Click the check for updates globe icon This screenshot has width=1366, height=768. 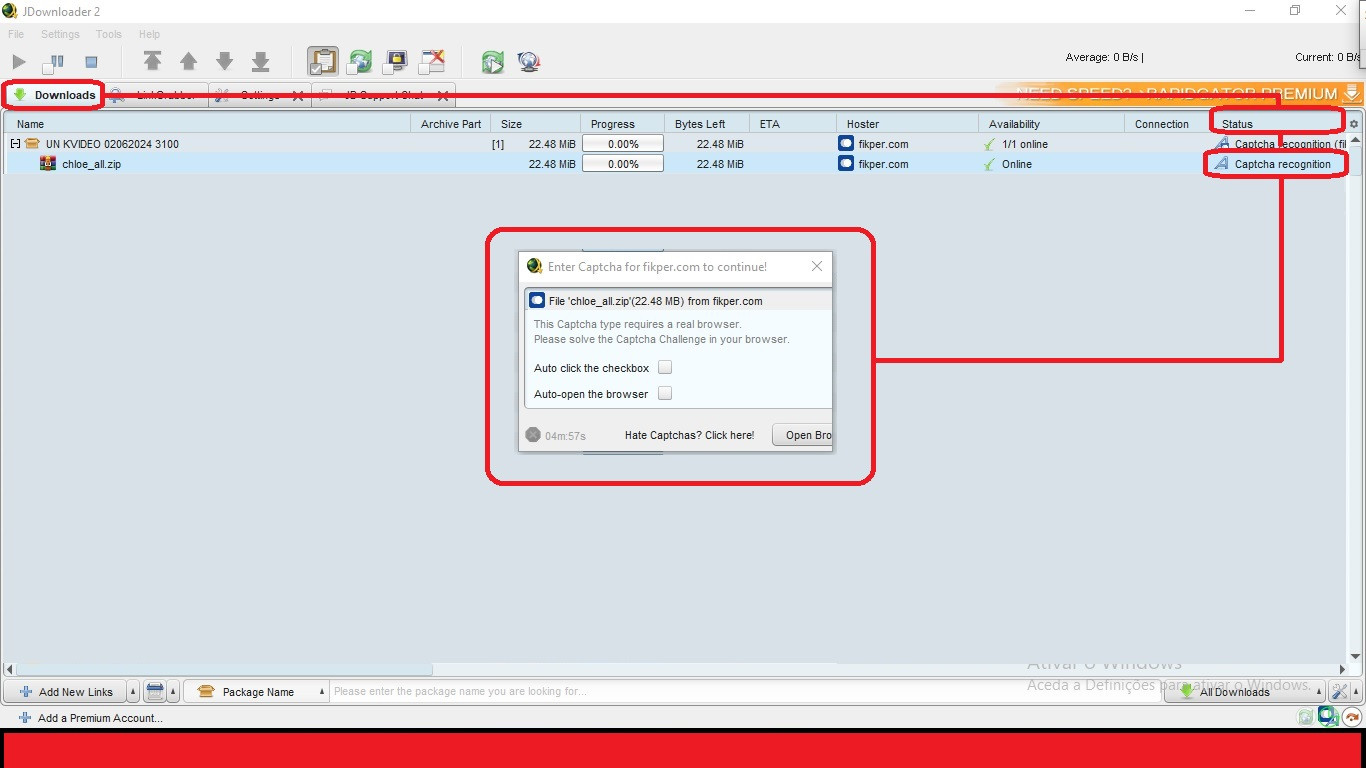(529, 62)
